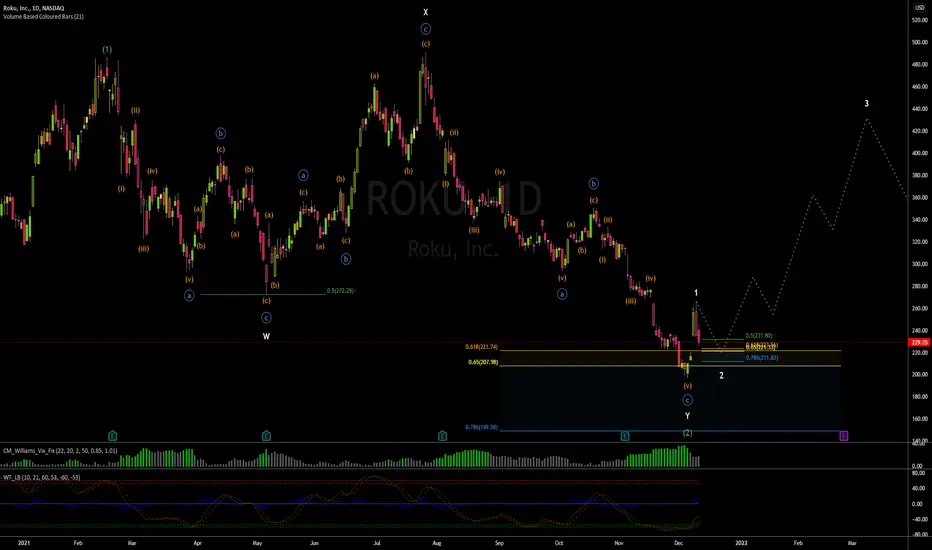Click the 400.00 price axis label

pos(920,153)
